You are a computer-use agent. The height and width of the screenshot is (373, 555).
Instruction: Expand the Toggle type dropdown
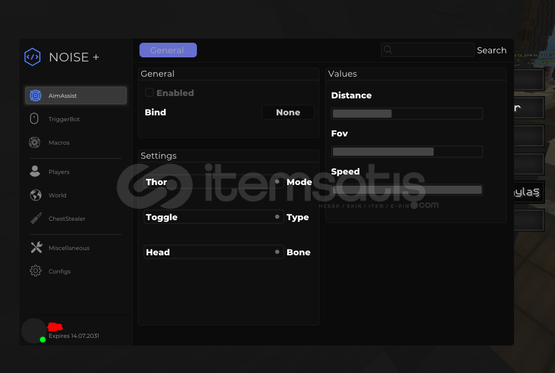pyautogui.click(x=213, y=217)
